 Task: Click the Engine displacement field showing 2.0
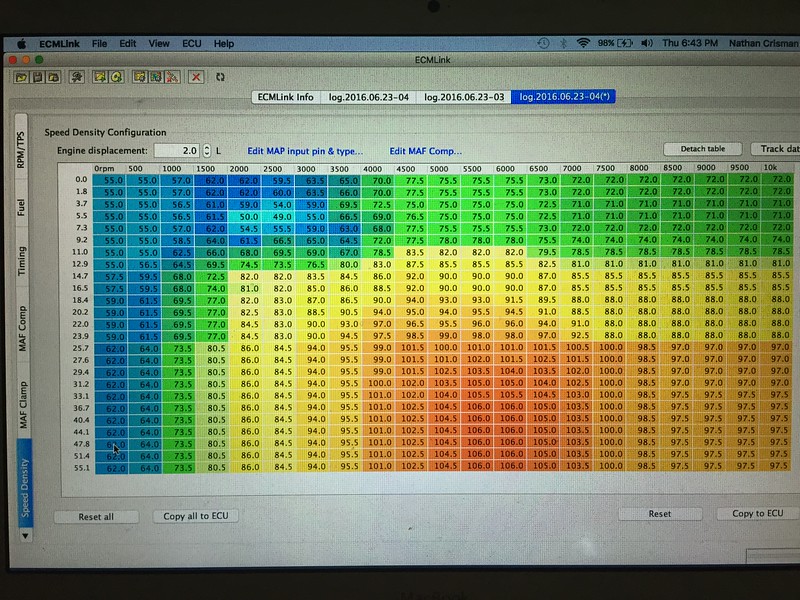(177, 151)
